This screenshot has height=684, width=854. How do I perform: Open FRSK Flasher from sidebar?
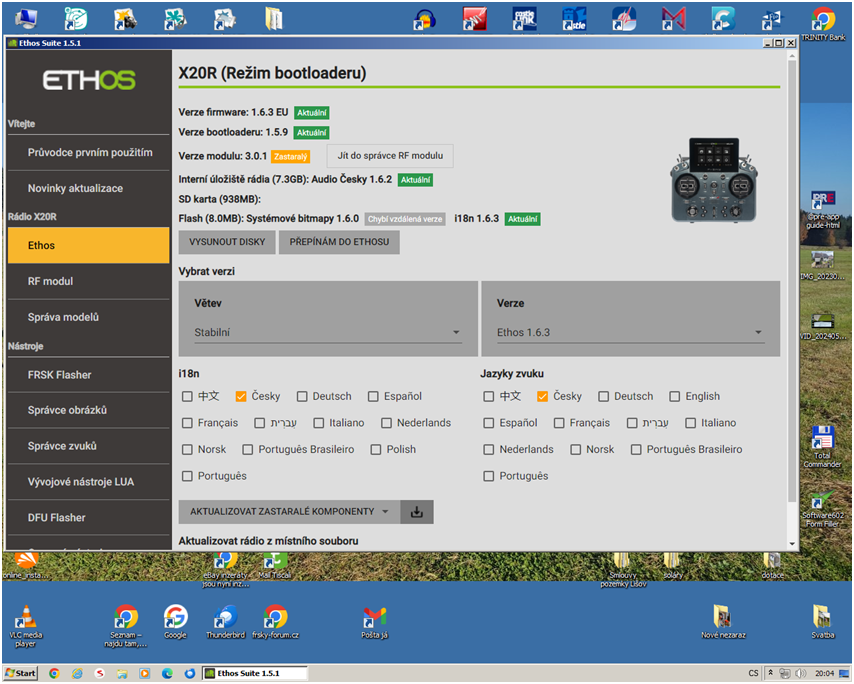88,374
